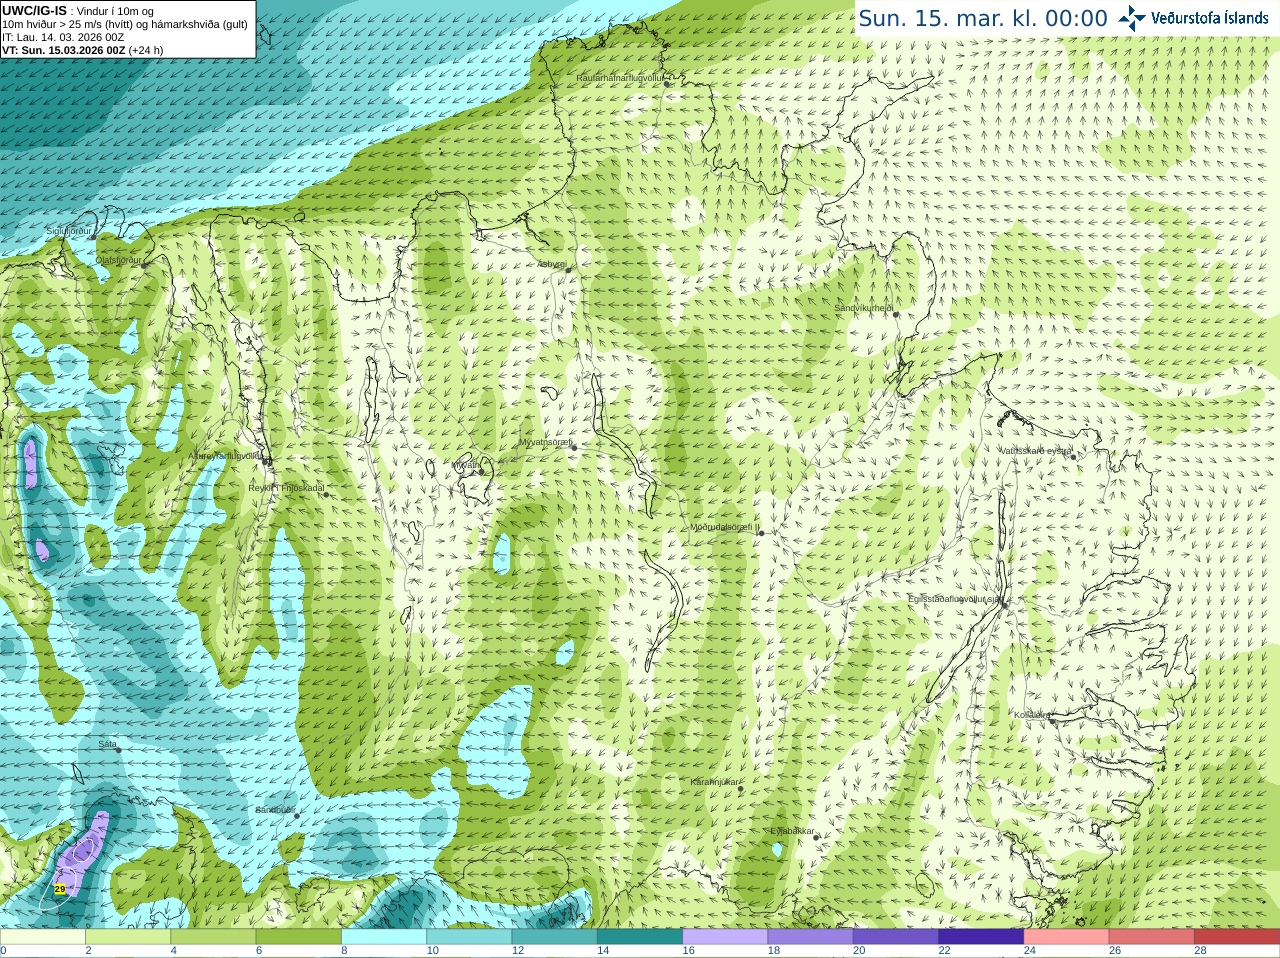This screenshot has width=1280, height=958.
Task: Pick the 16–18 m/s lavender swatch
Action: (725, 937)
